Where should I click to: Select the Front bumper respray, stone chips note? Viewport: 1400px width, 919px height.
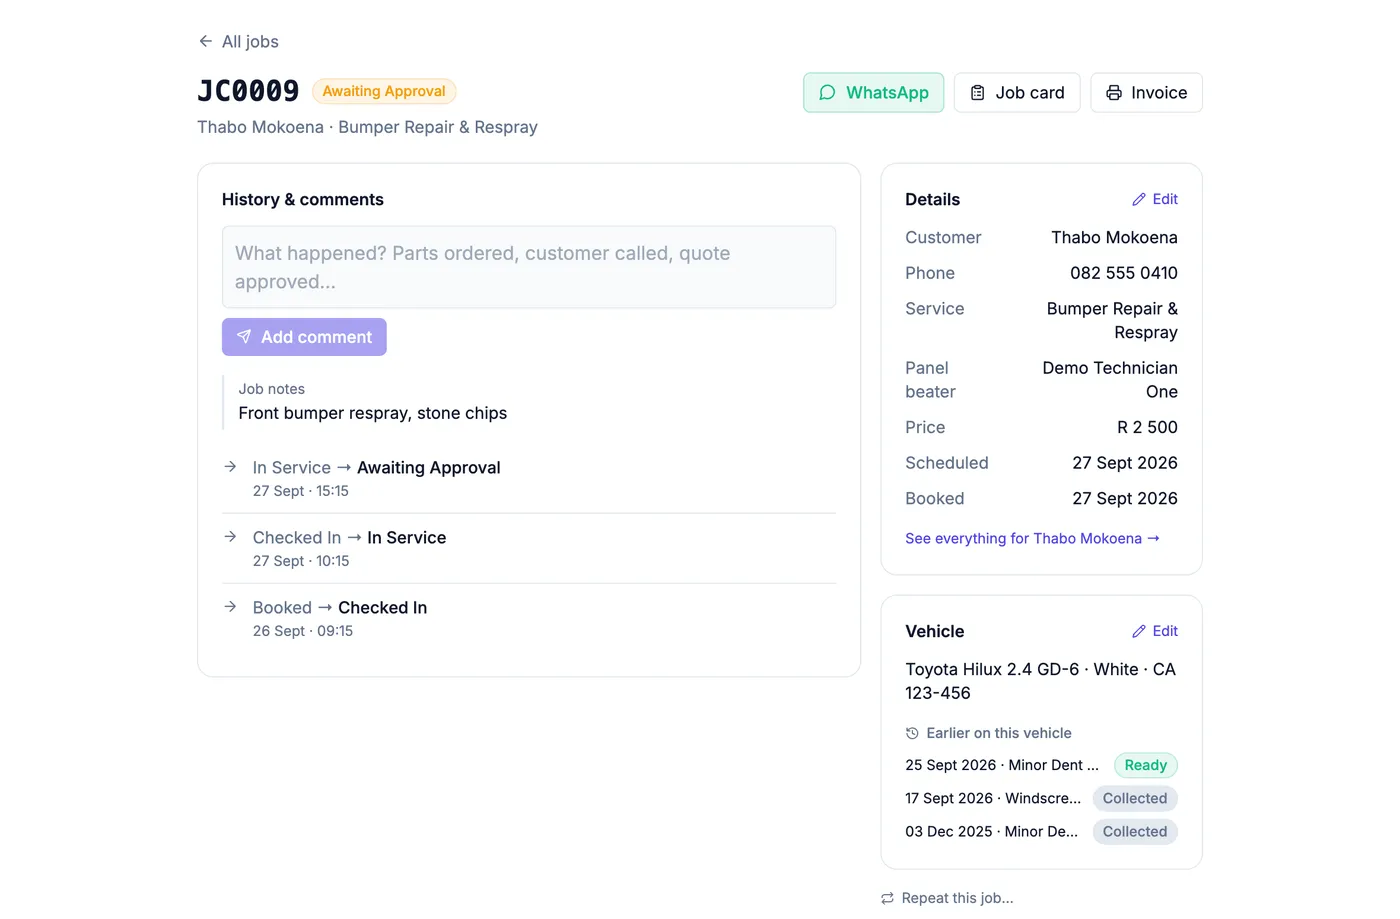click(x=373, y=413)
